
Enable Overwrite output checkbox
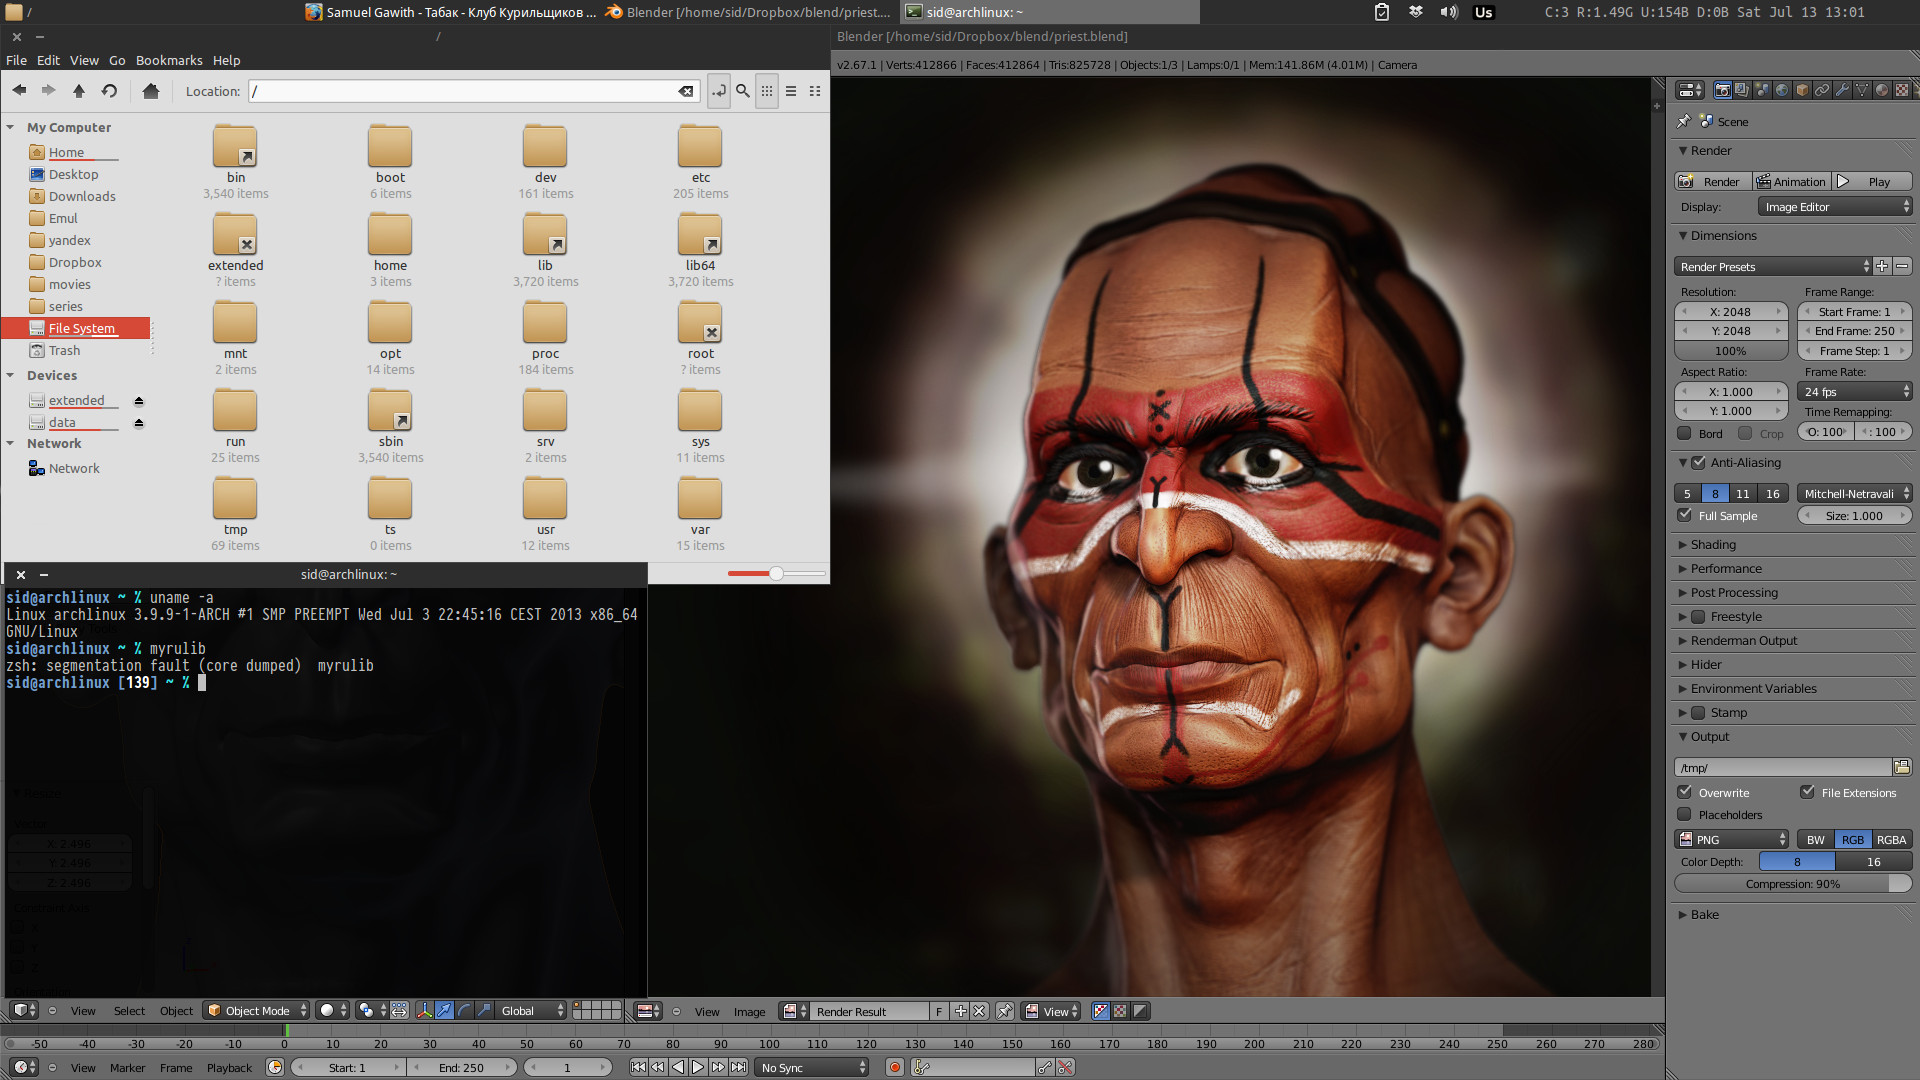[x=1684, y=791]
